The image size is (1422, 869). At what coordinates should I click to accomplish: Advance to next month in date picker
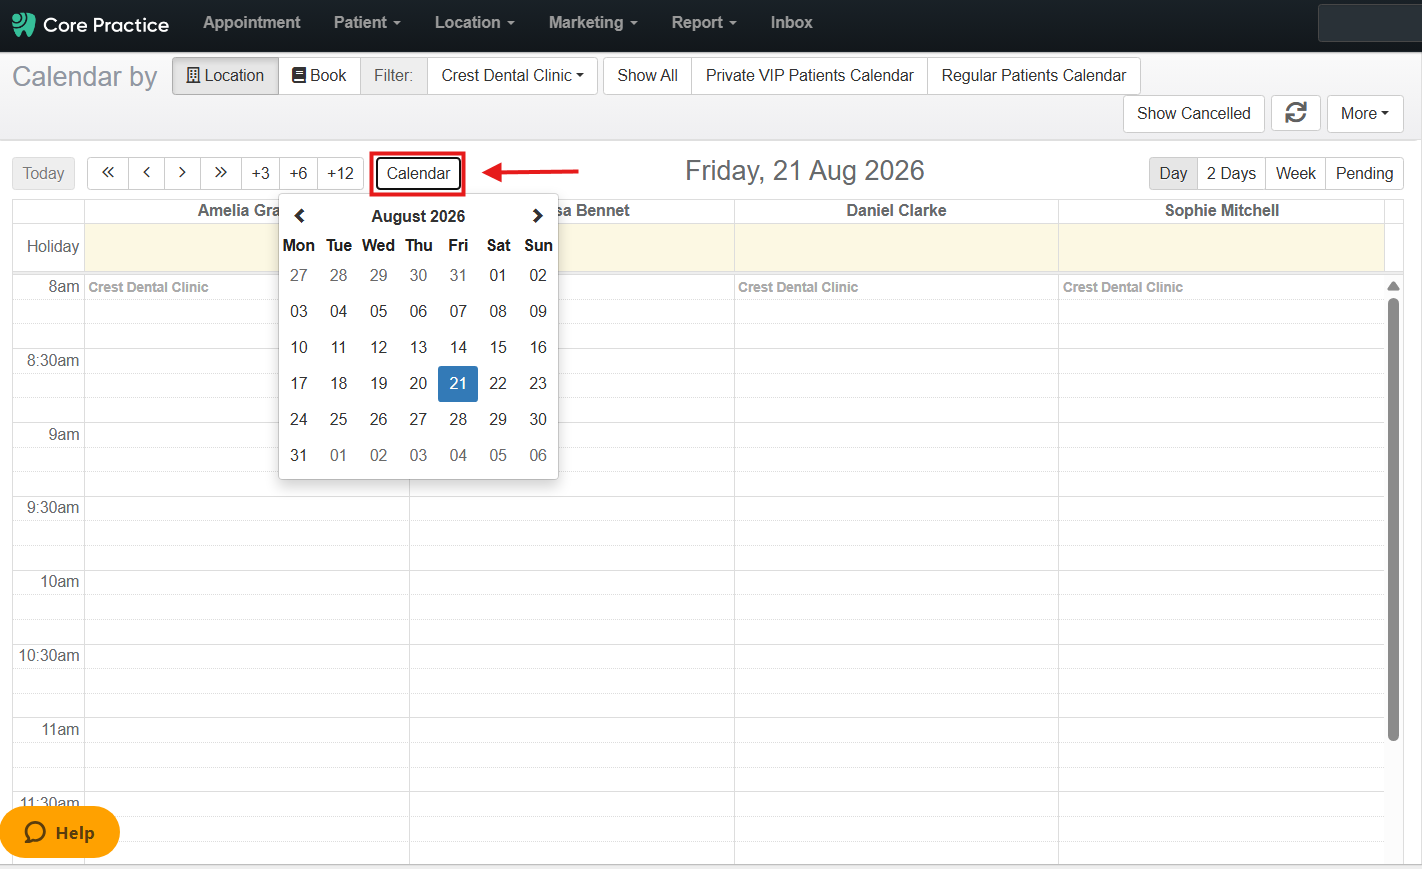point(537,216)
